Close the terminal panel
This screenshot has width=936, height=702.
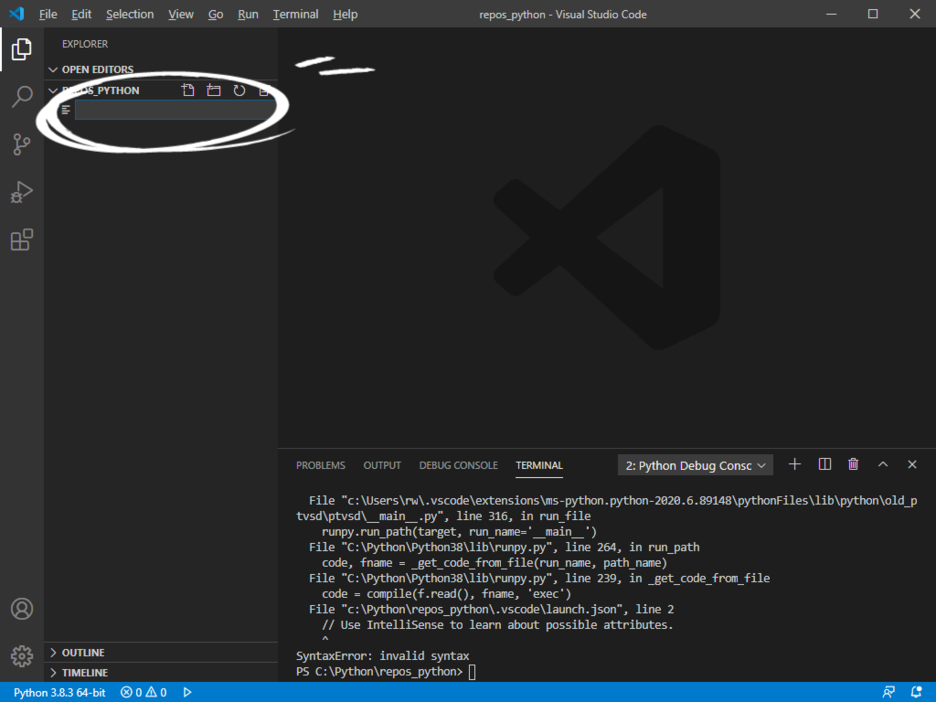pyautogui.click(x=912, y=464)
